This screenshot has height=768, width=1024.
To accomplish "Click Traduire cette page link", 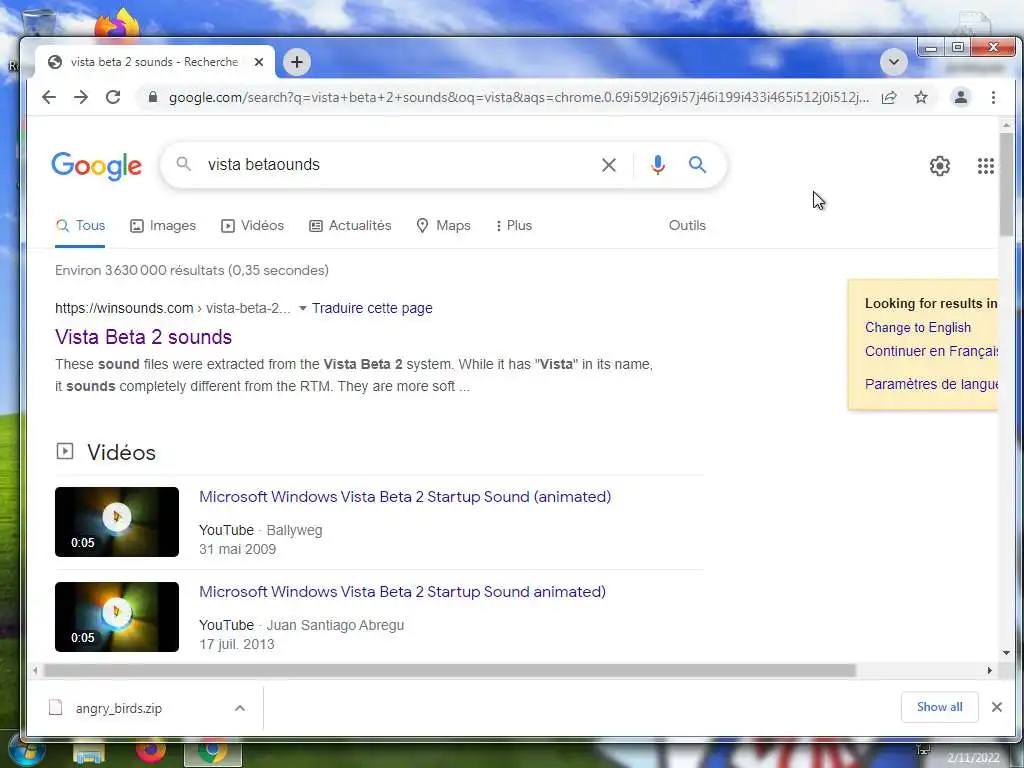I will point(372,308).
